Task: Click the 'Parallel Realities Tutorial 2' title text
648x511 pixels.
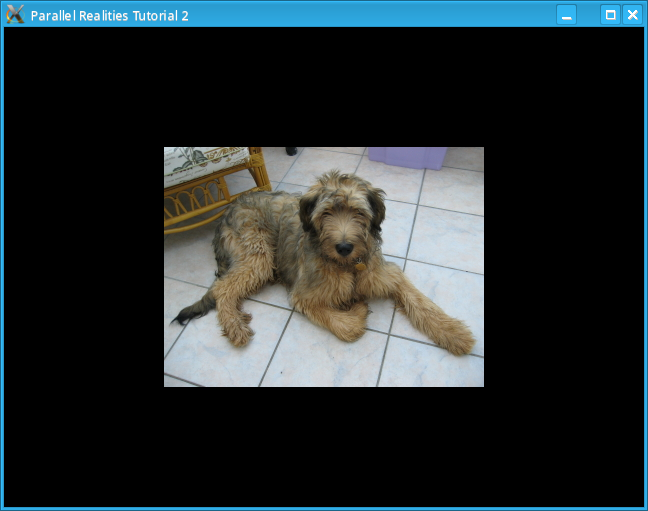Action: (x=110, y=16)
